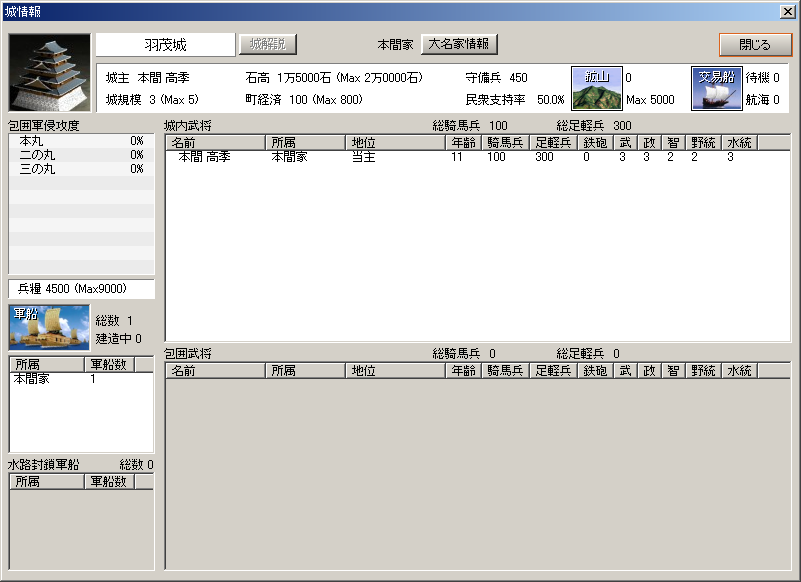The width and height of the screenshot is (801, 582).
Task: Click 足軽兵 column header in 城内武将 list
Action: (553, 143)
